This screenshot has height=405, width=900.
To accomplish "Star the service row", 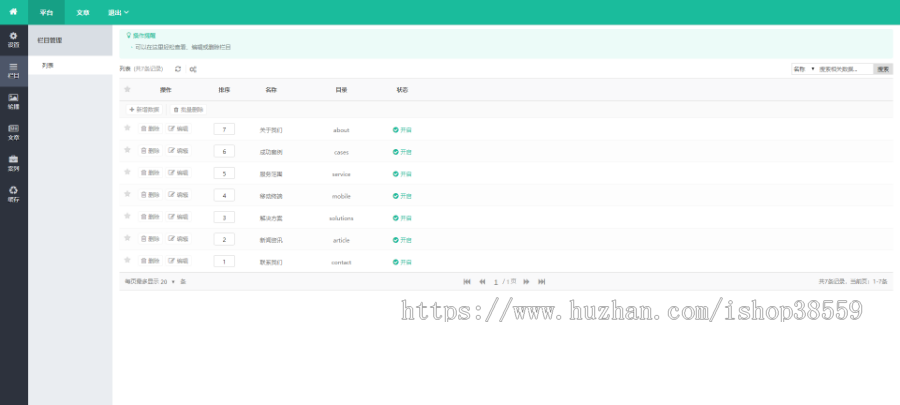I will (x=127, y=172).
